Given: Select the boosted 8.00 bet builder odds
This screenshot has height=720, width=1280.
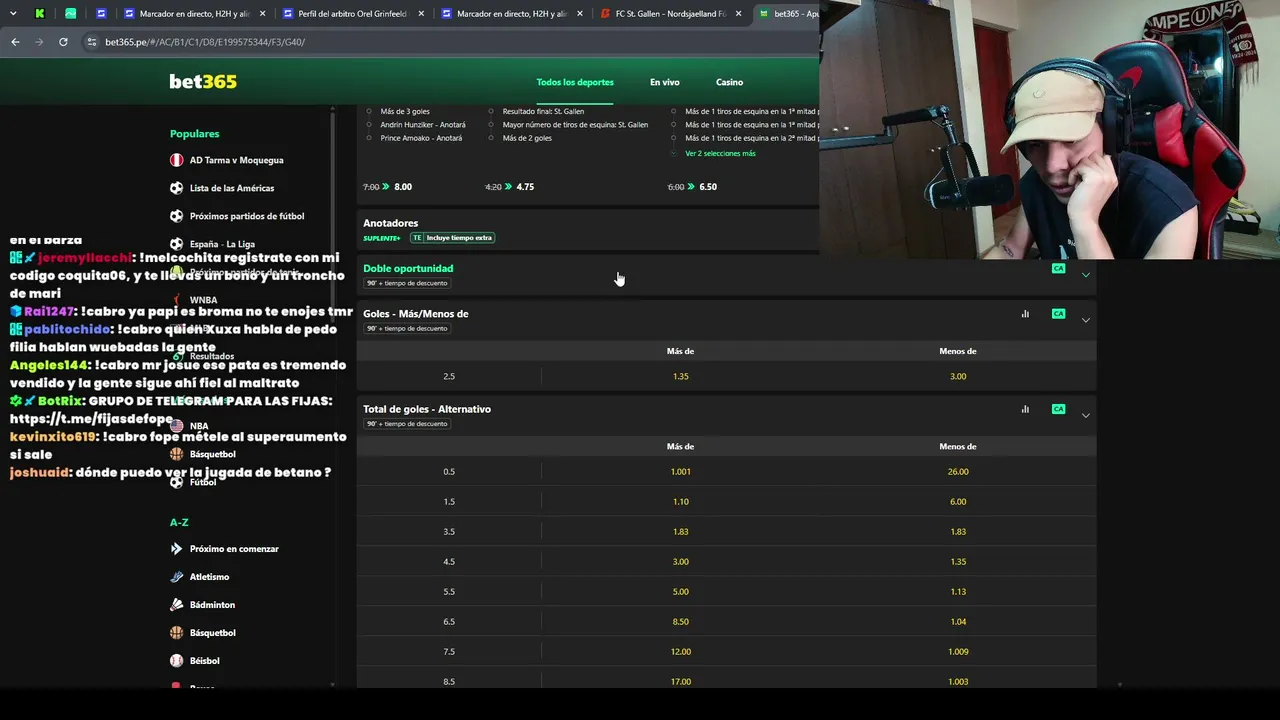Looking at the screenshot, I should pyautogui.click(x=403, y=187).
